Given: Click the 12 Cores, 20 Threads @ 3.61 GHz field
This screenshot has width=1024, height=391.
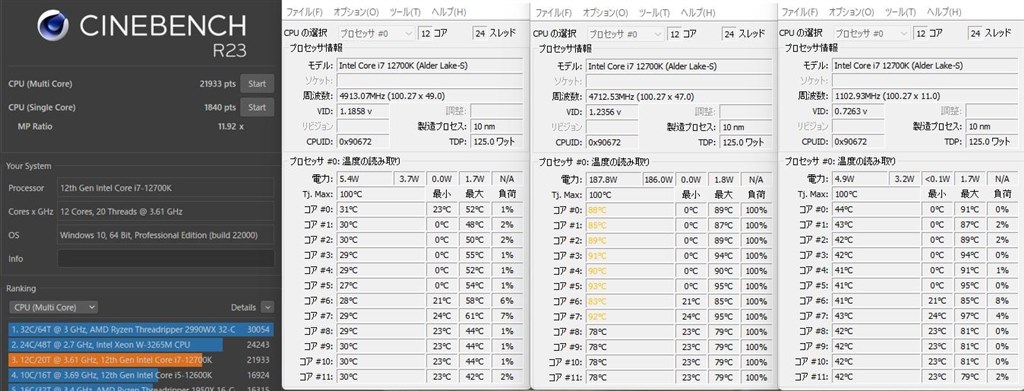Looking at the screenshot, I should point(166,211).
